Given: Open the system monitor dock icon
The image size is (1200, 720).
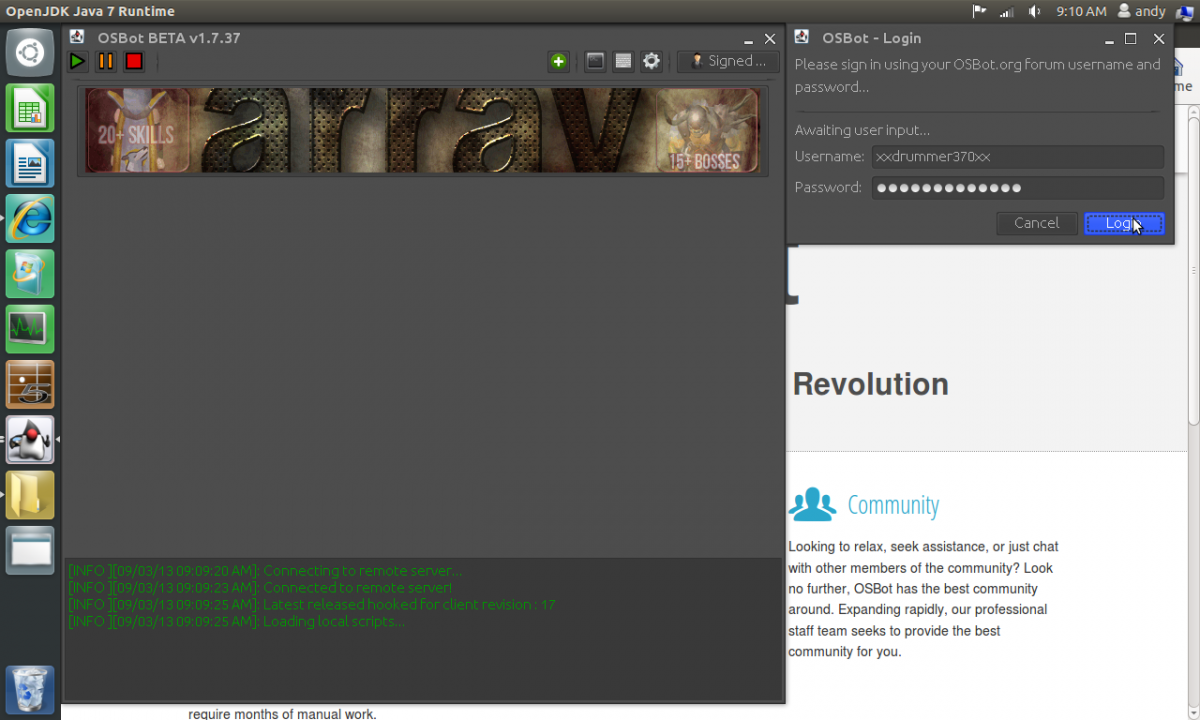Looking at the screenshot, I should pos(30,329).
